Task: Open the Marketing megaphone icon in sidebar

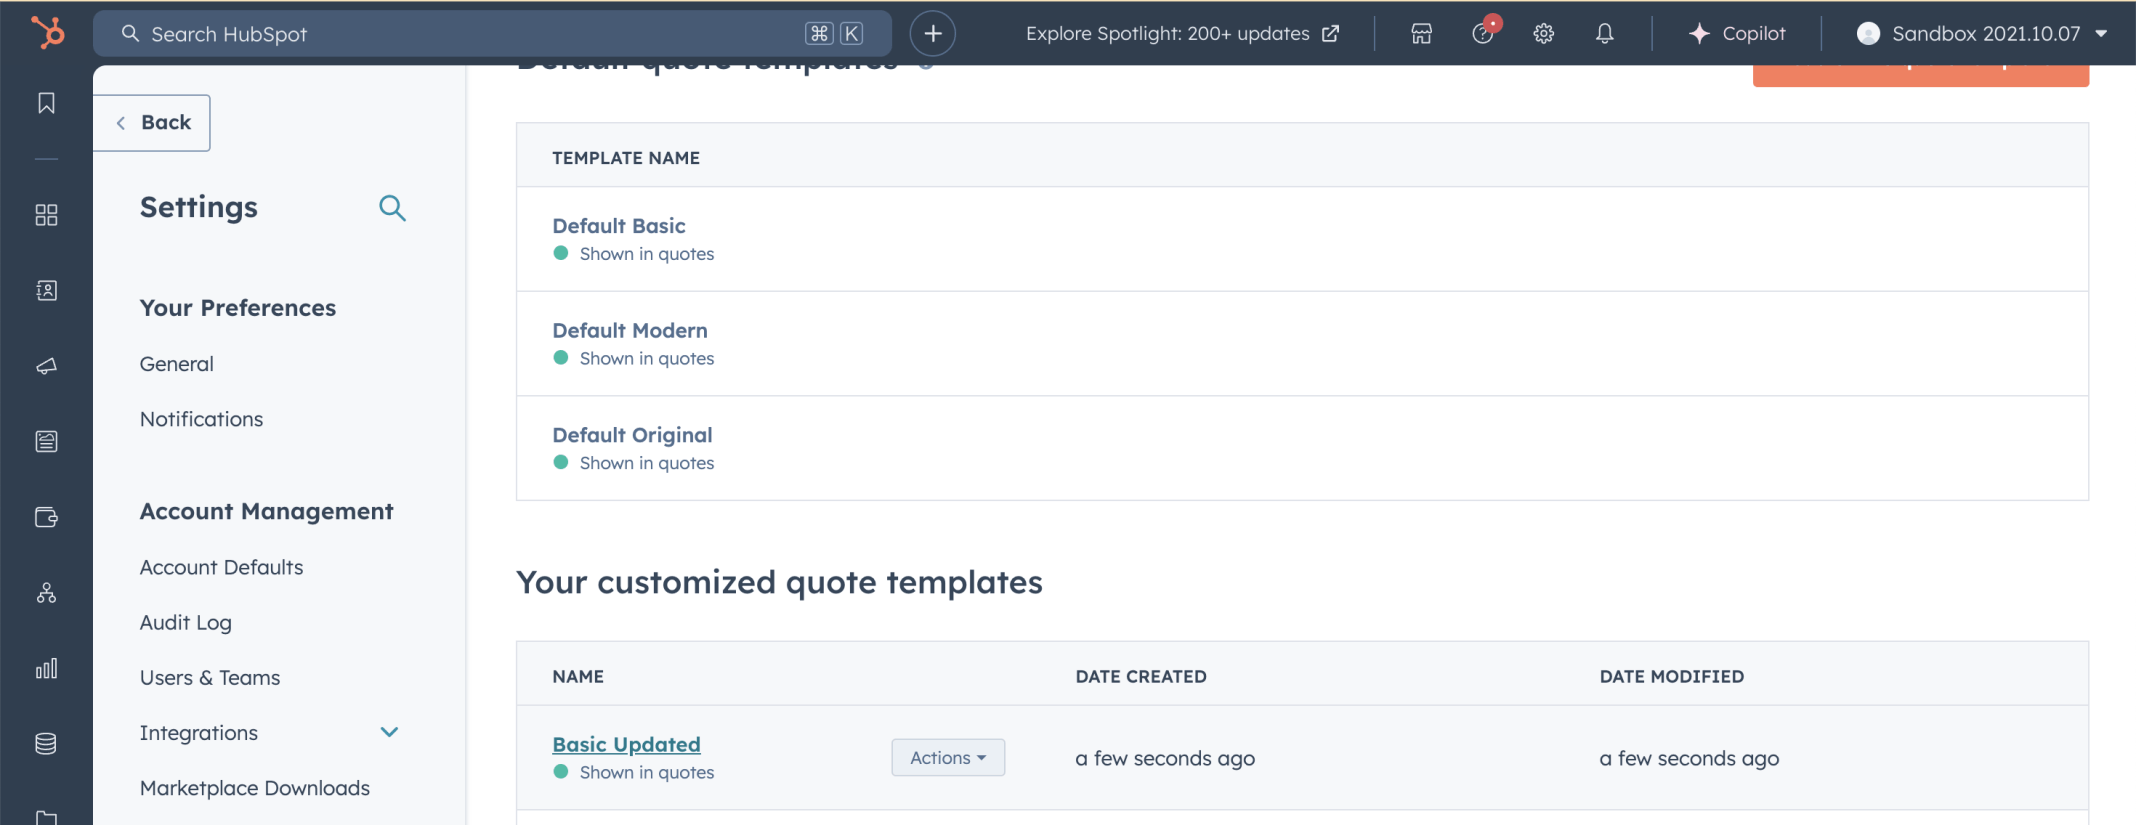Action: [x=46, y=366]
